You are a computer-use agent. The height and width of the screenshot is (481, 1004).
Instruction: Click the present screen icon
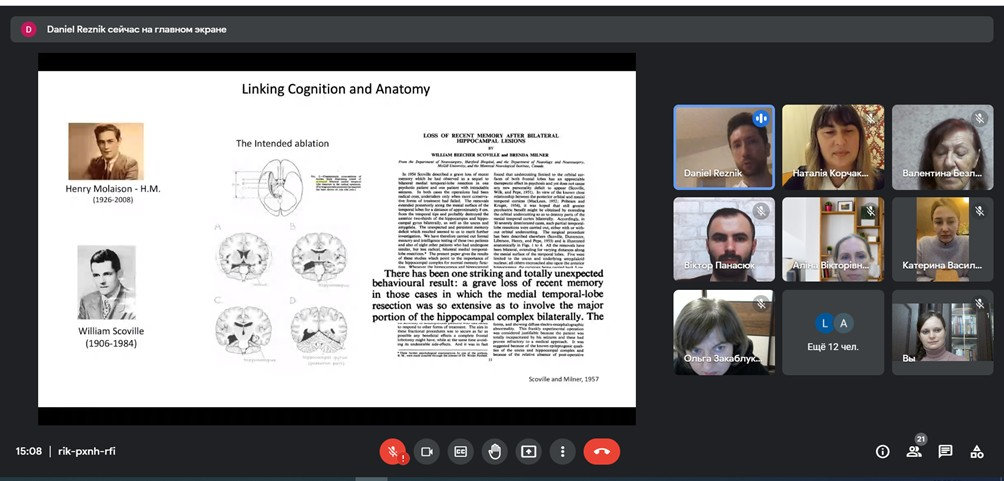(x=528, y=452)
